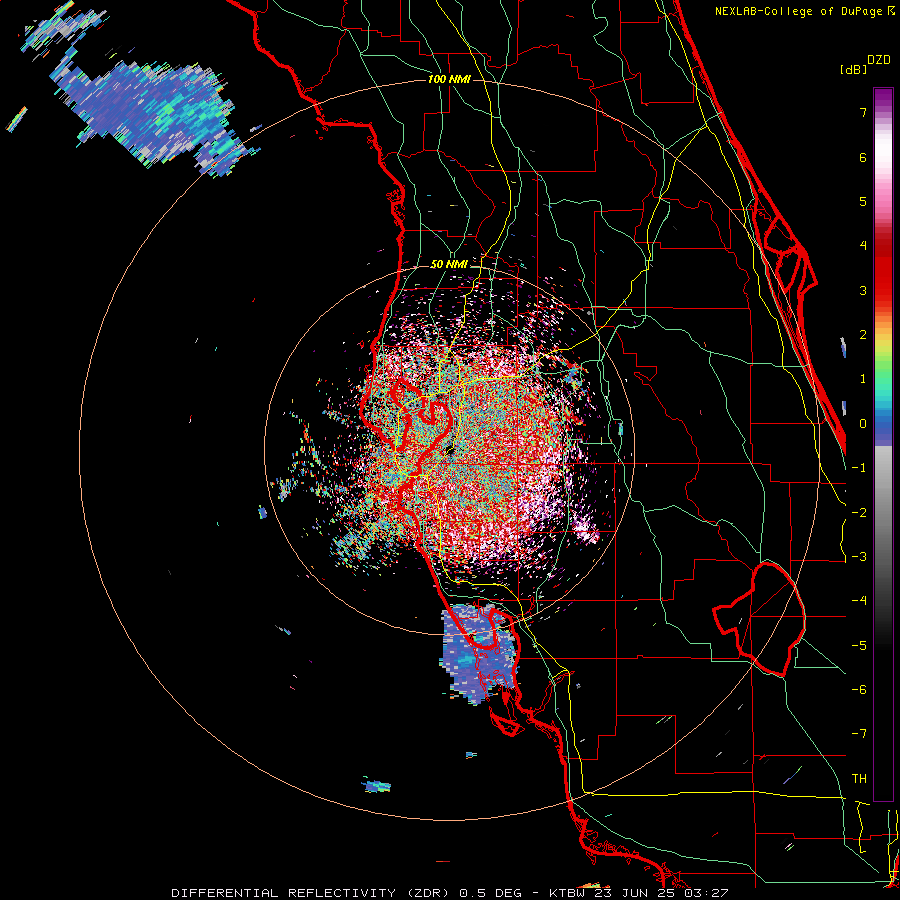This screenshot has height=900, width=900.
Task: Click the 7 tick label on the scale
Action: tap(863, 112)
